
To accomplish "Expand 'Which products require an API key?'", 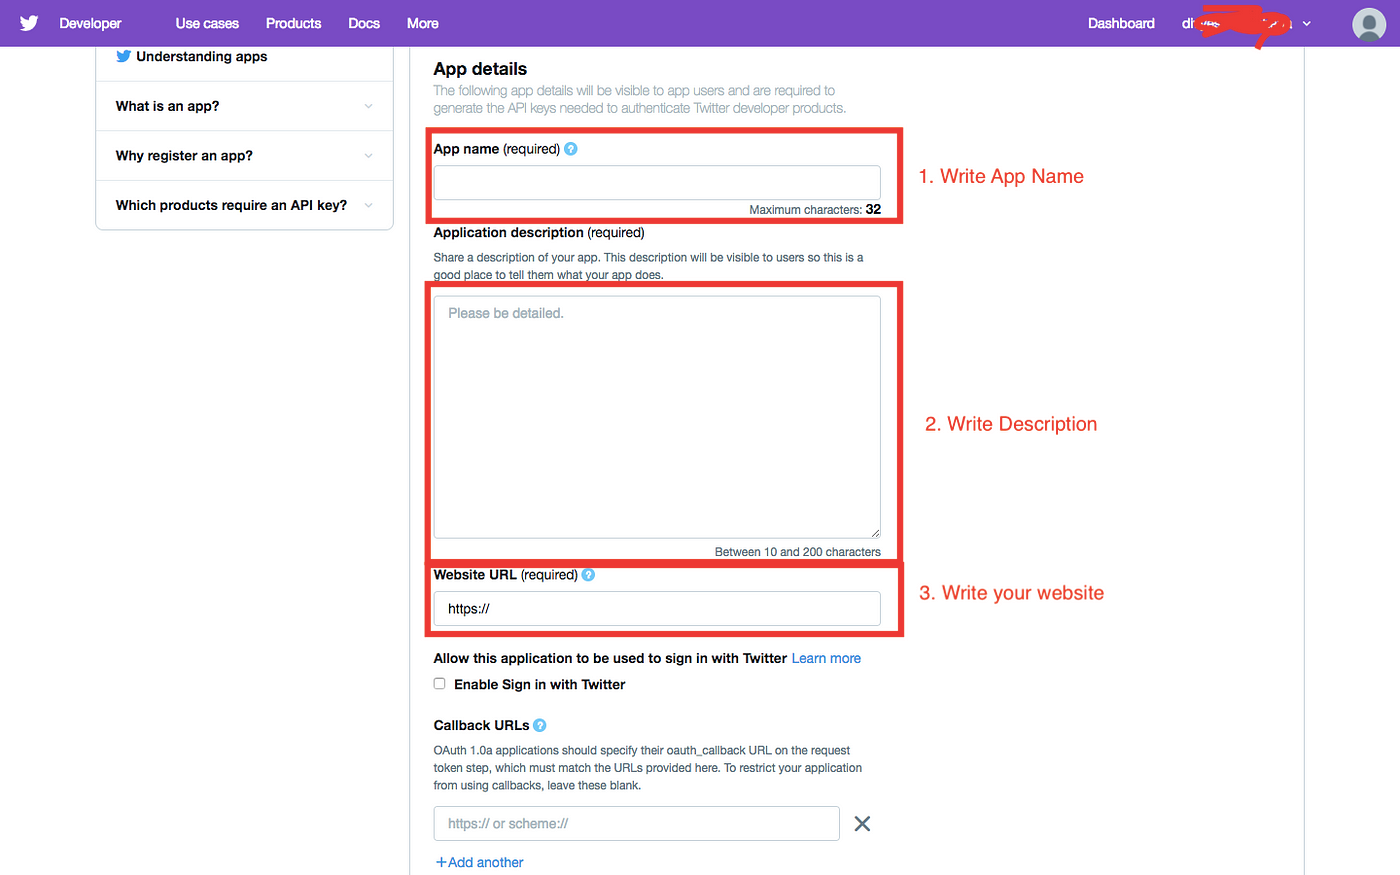I will coord(244,205).
